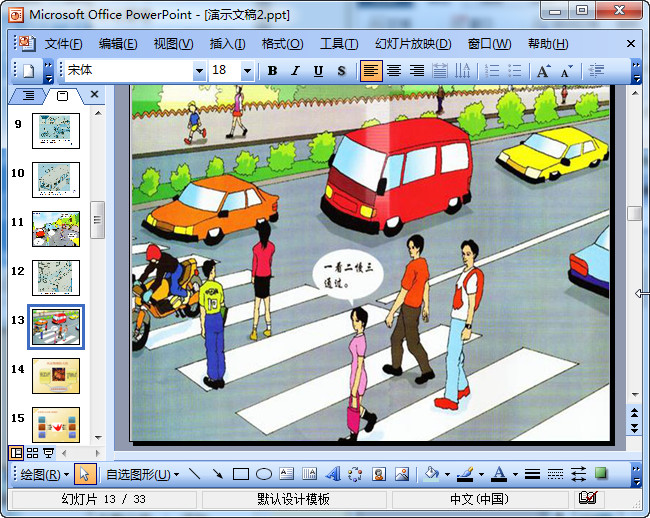
Task: Open the 绘图(R) drawing menu
Action: (x=44, y=474)
